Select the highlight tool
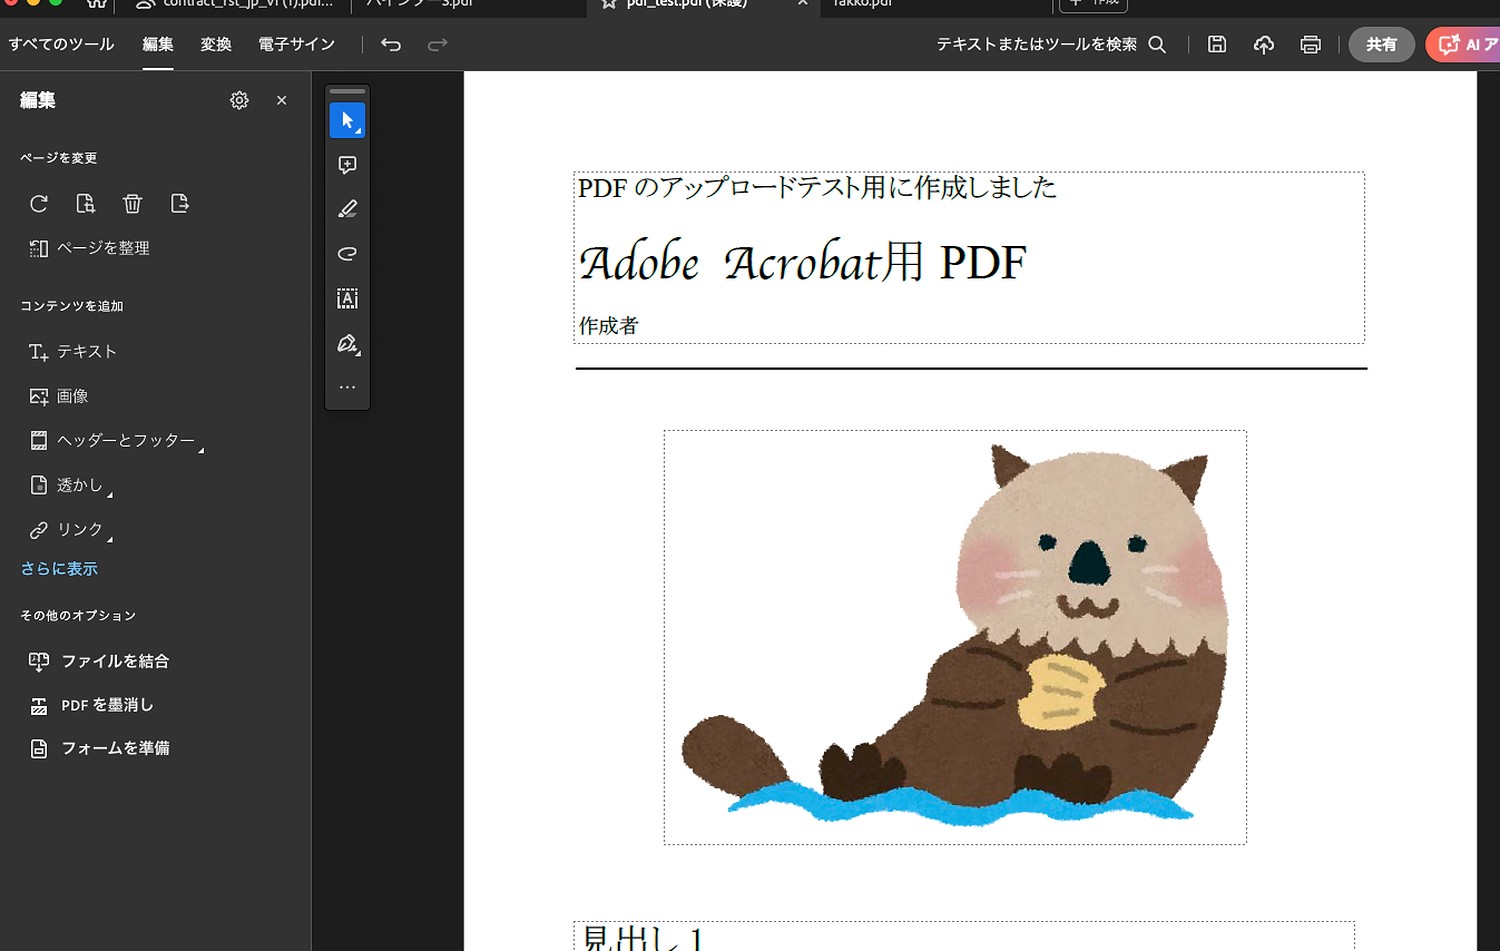 [347, 208]
